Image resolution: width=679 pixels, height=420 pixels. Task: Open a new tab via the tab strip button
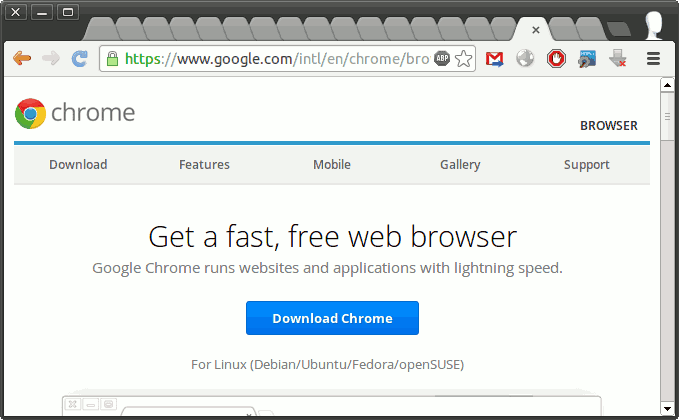click(619, 29)
